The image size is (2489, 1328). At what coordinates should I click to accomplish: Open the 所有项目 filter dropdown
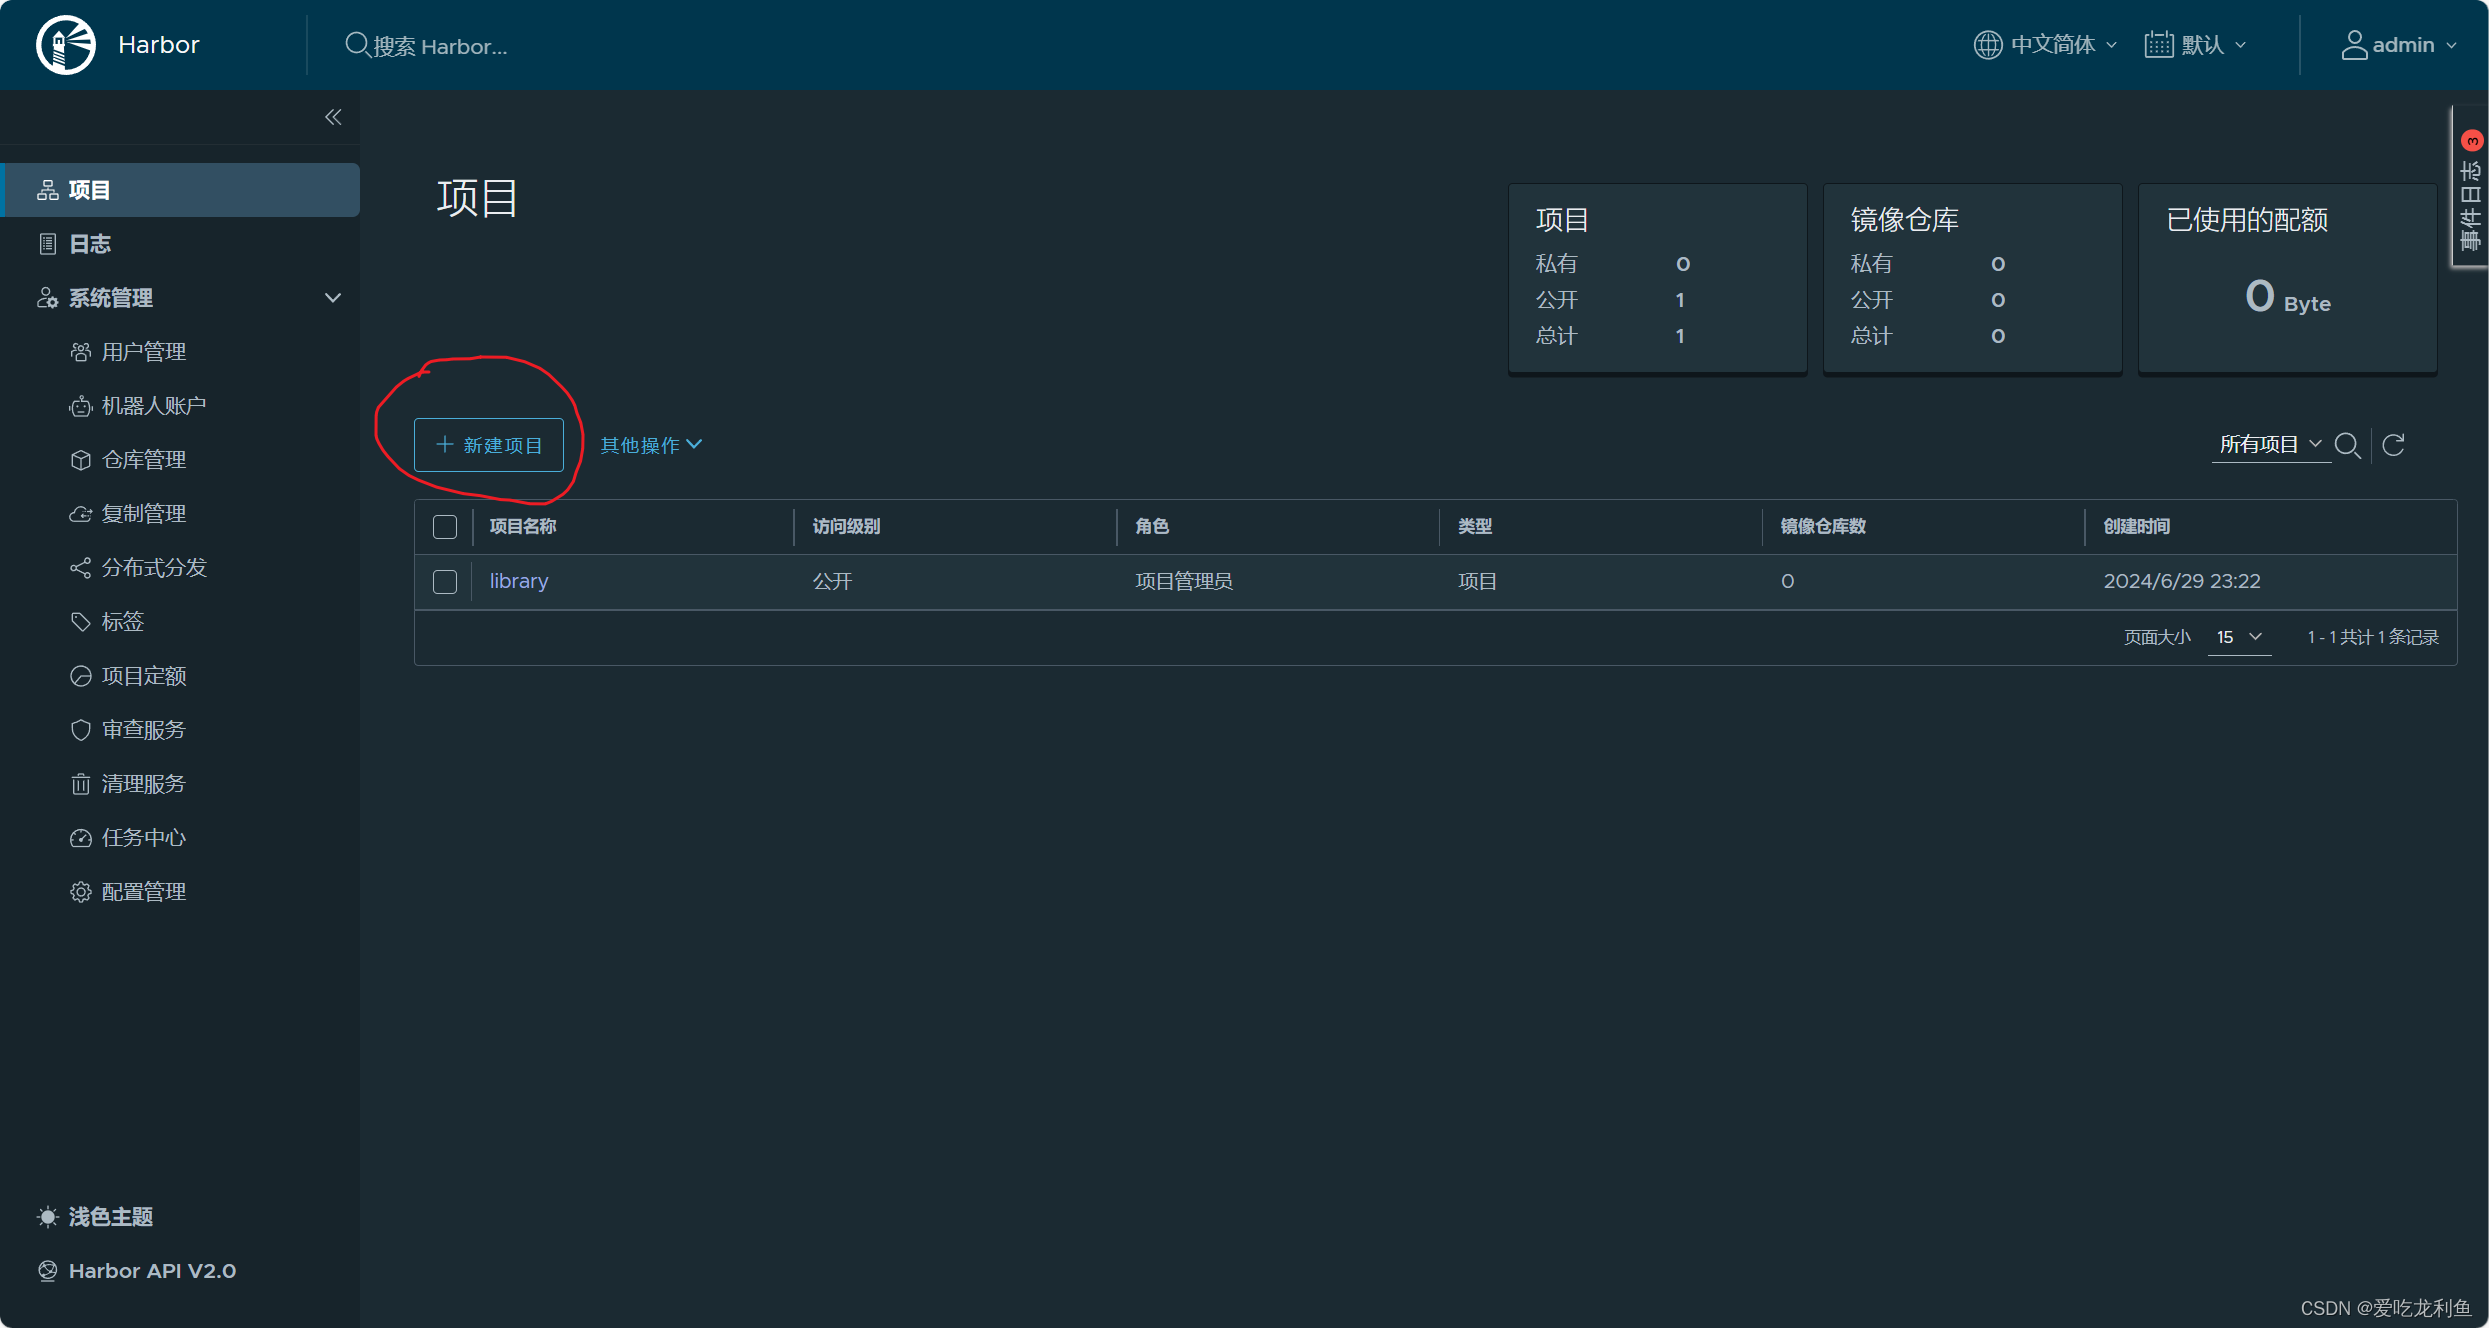click(2270, 445)
